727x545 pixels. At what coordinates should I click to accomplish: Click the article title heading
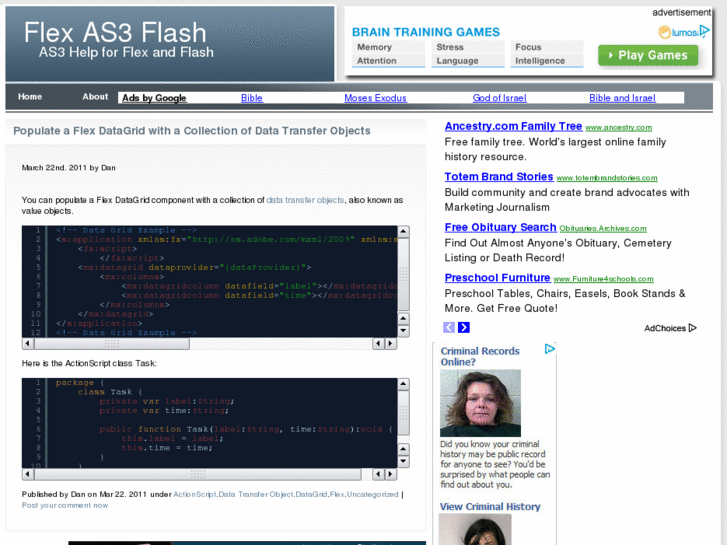point(191,131)
